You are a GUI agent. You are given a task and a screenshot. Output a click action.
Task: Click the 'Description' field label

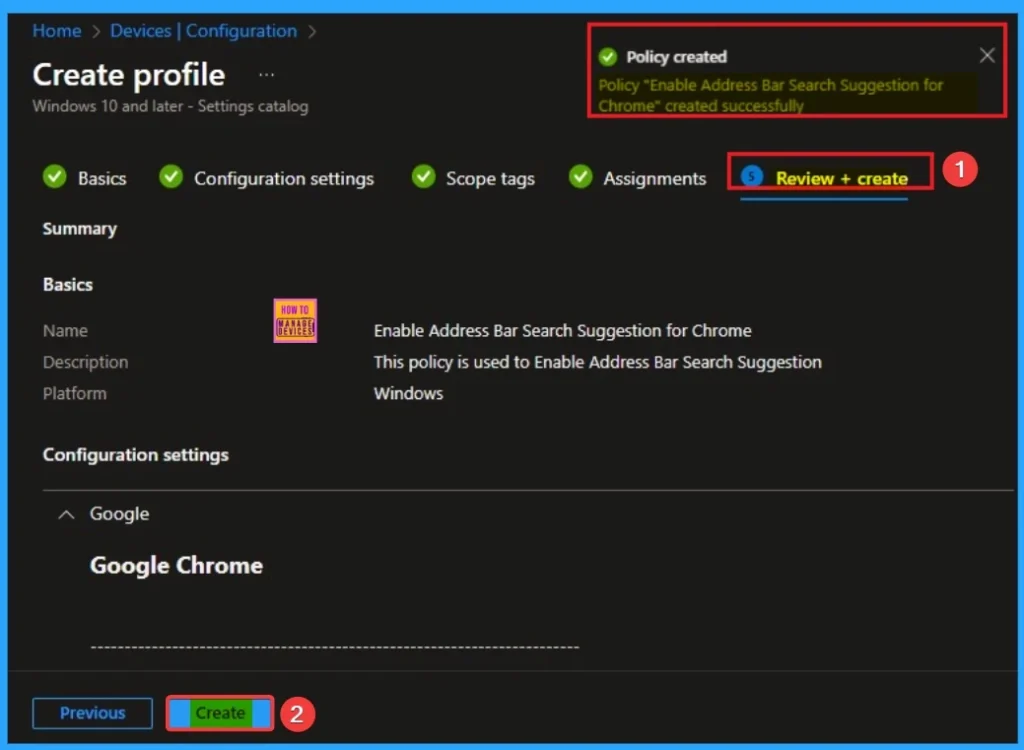tap(86, 362)
